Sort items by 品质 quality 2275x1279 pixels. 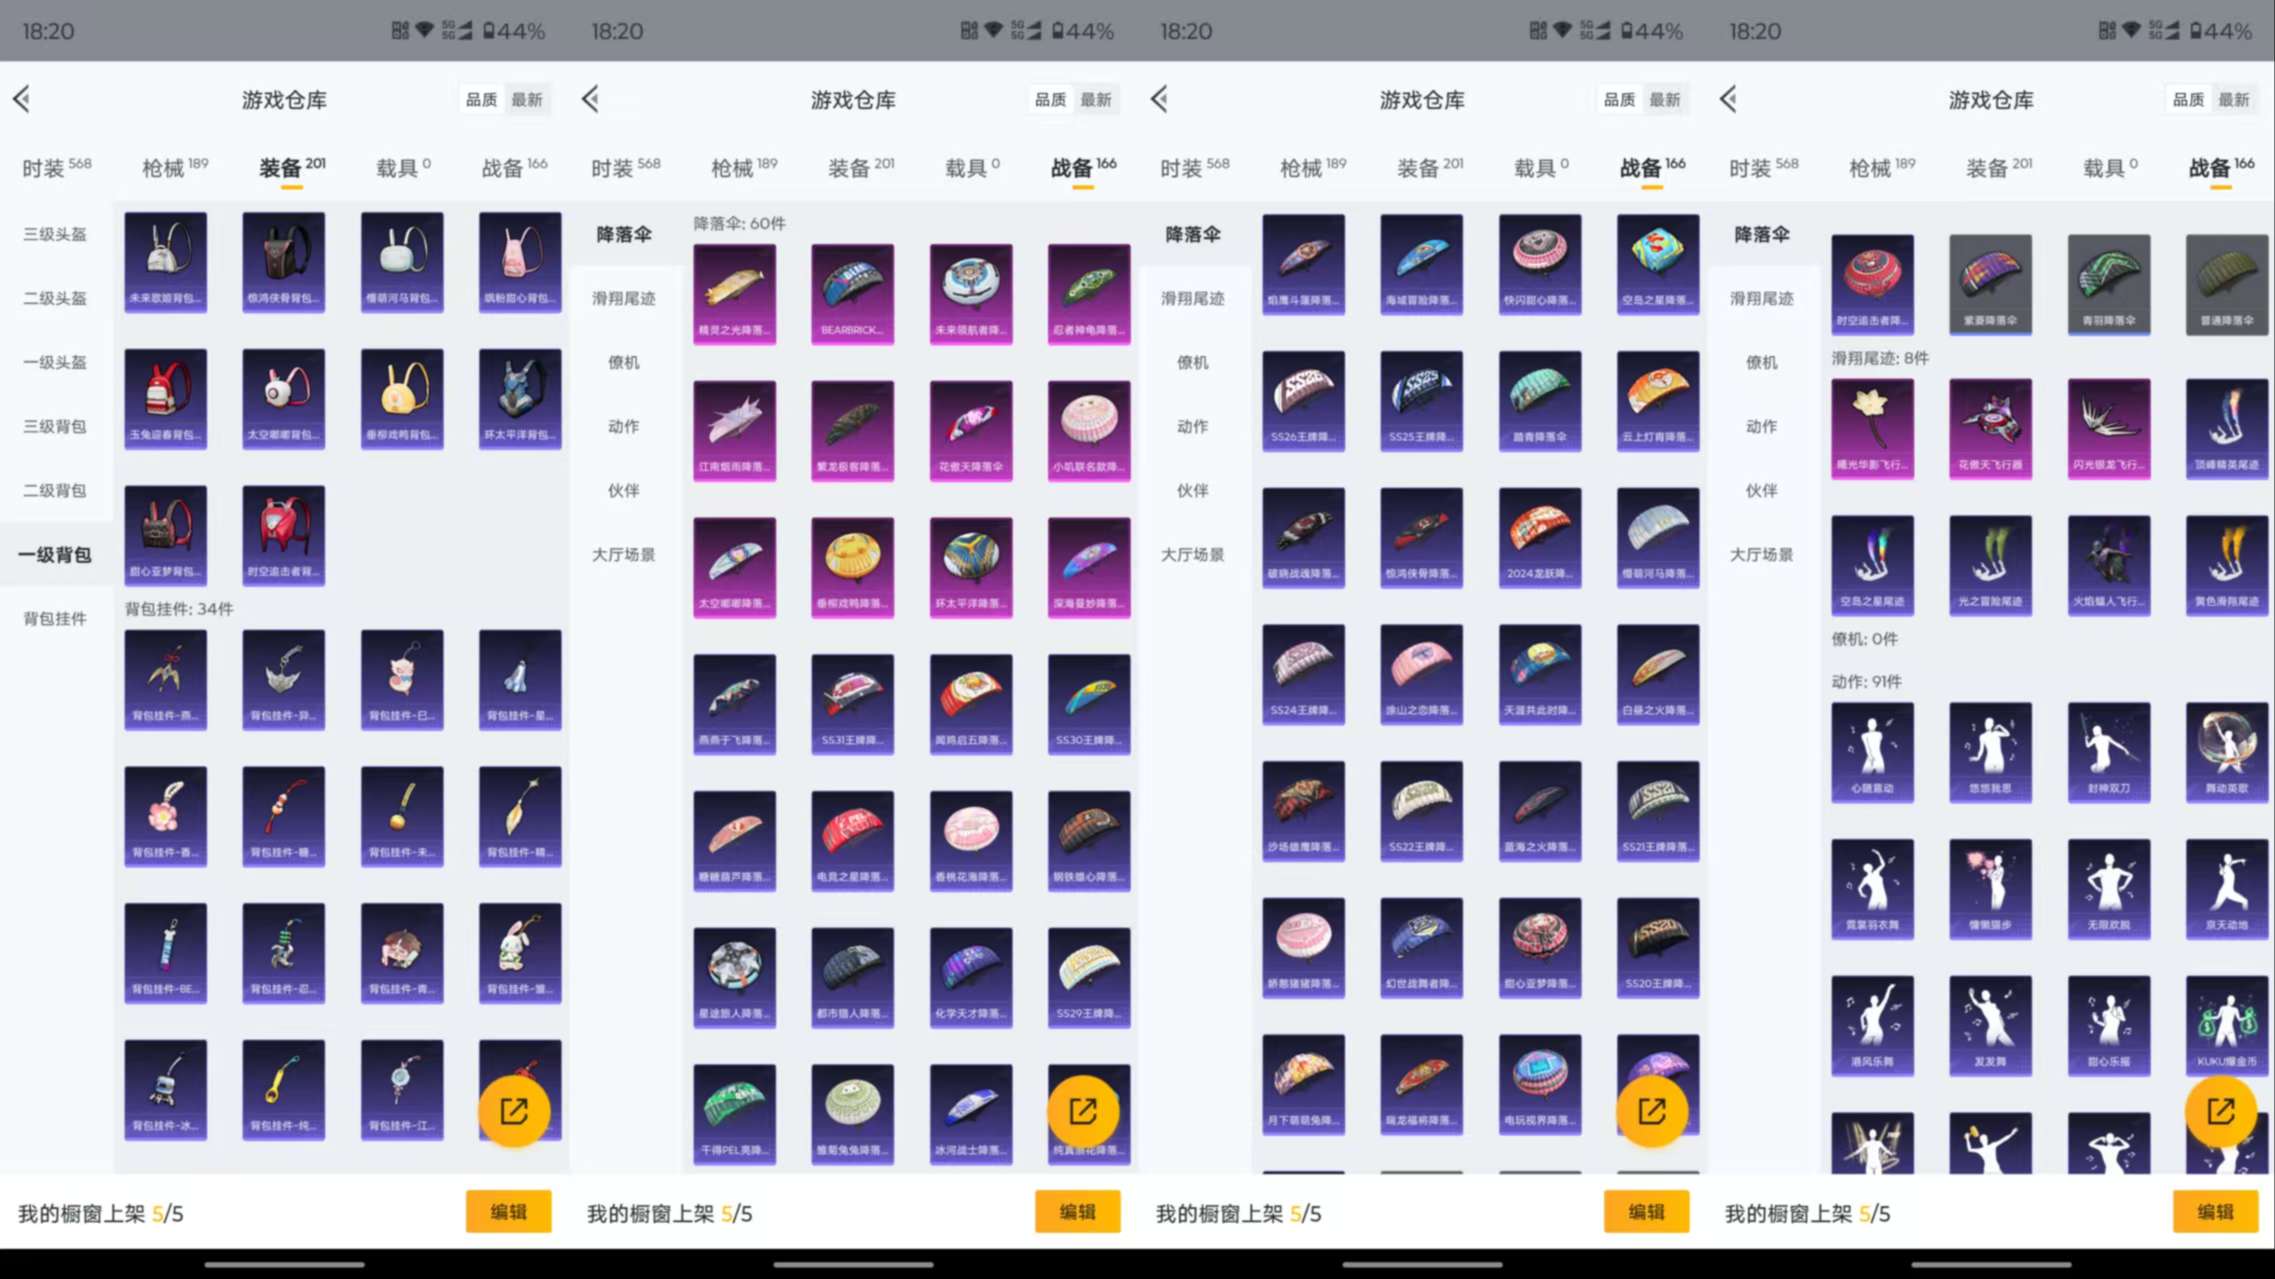481,99
